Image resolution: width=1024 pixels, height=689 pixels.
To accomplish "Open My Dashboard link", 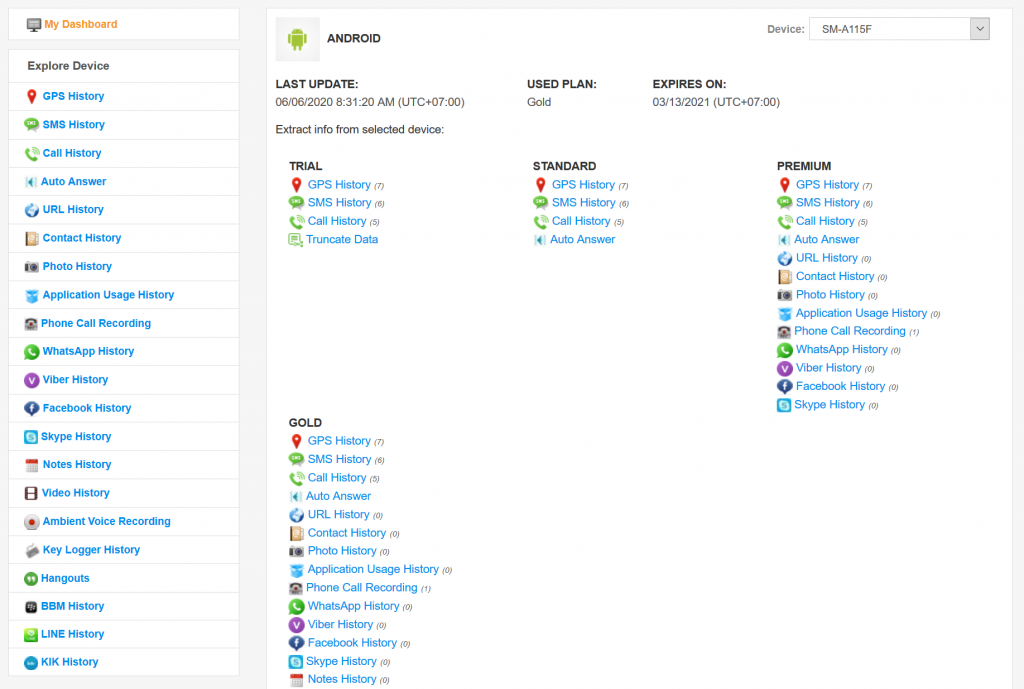I will click(81, 24).
